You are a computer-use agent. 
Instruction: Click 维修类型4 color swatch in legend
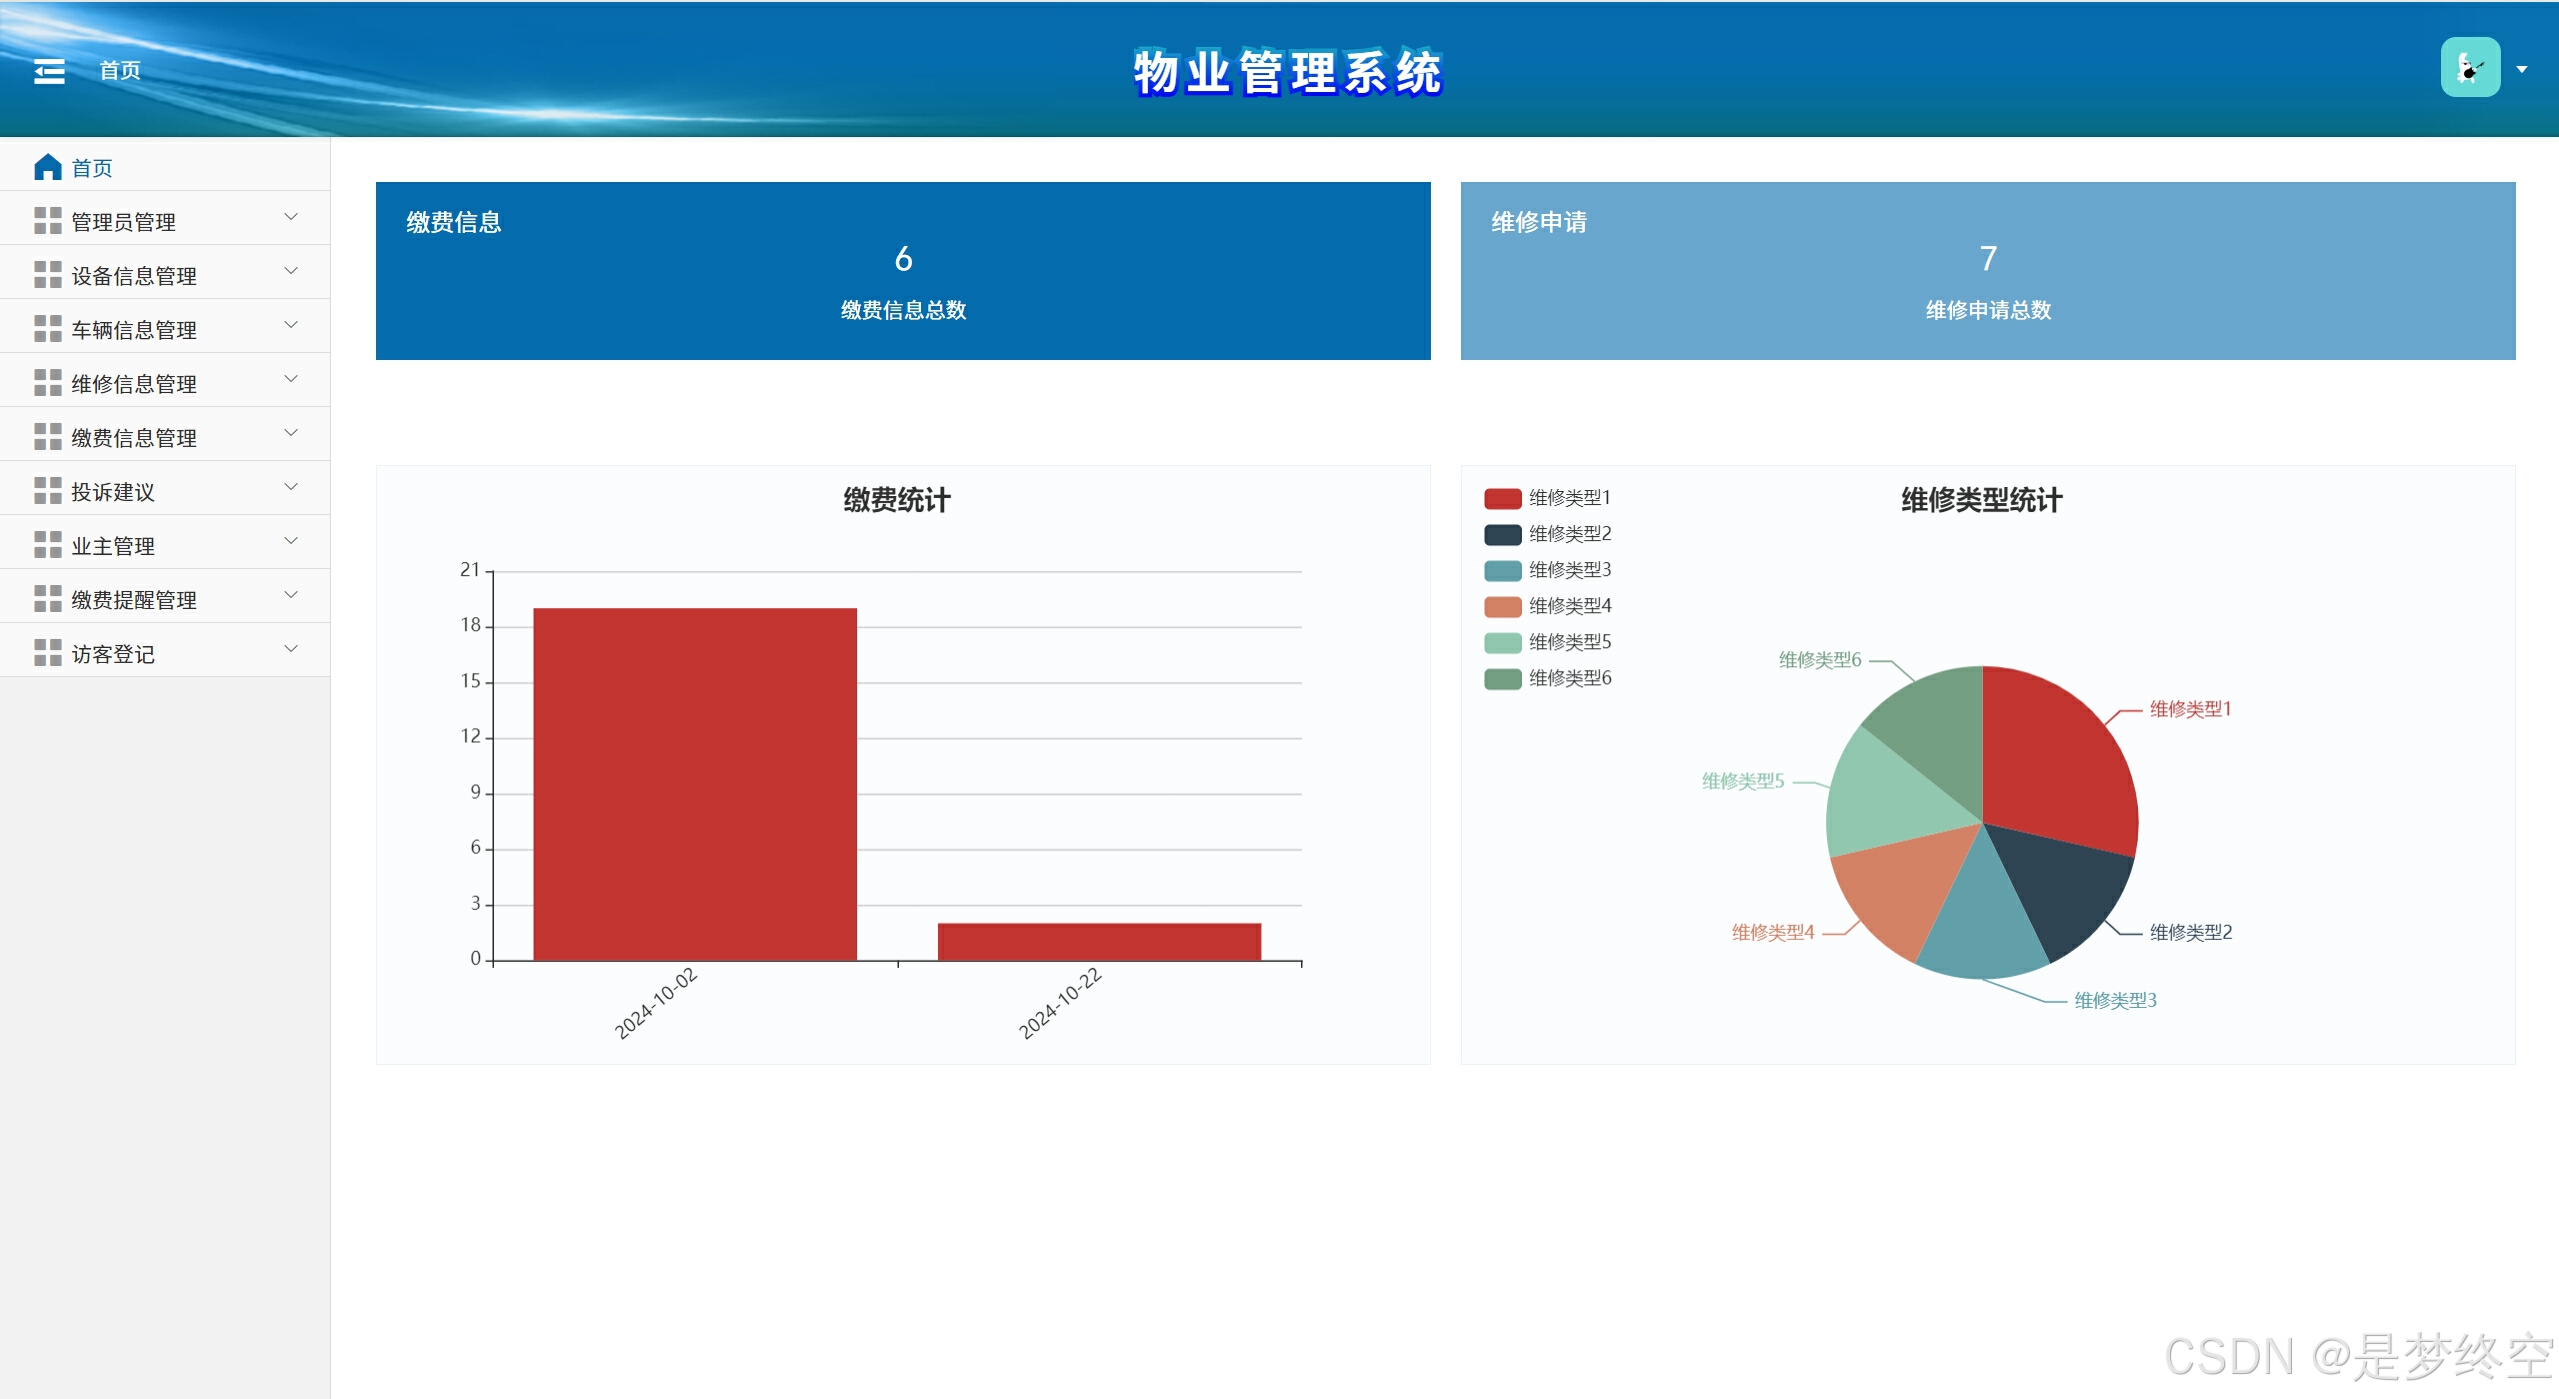click(1502, 606)
